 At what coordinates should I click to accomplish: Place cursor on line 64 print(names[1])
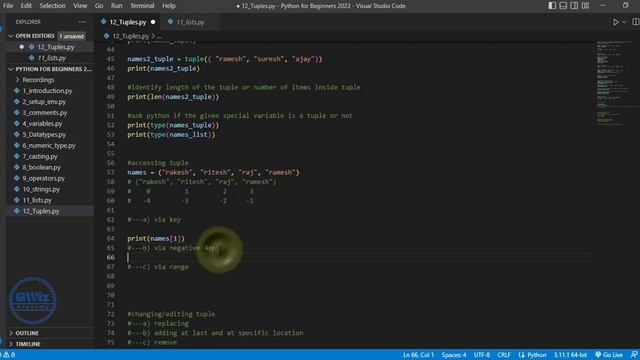(156, 238)
